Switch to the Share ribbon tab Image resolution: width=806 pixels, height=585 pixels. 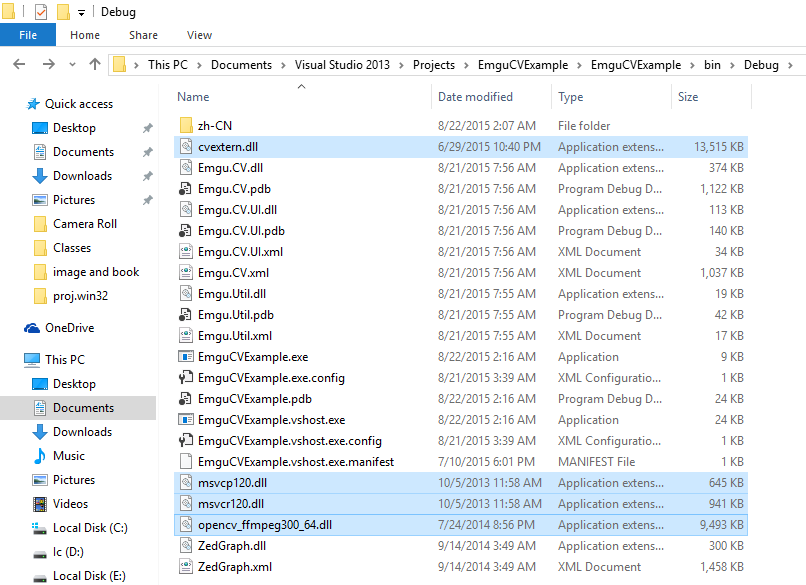143,35
